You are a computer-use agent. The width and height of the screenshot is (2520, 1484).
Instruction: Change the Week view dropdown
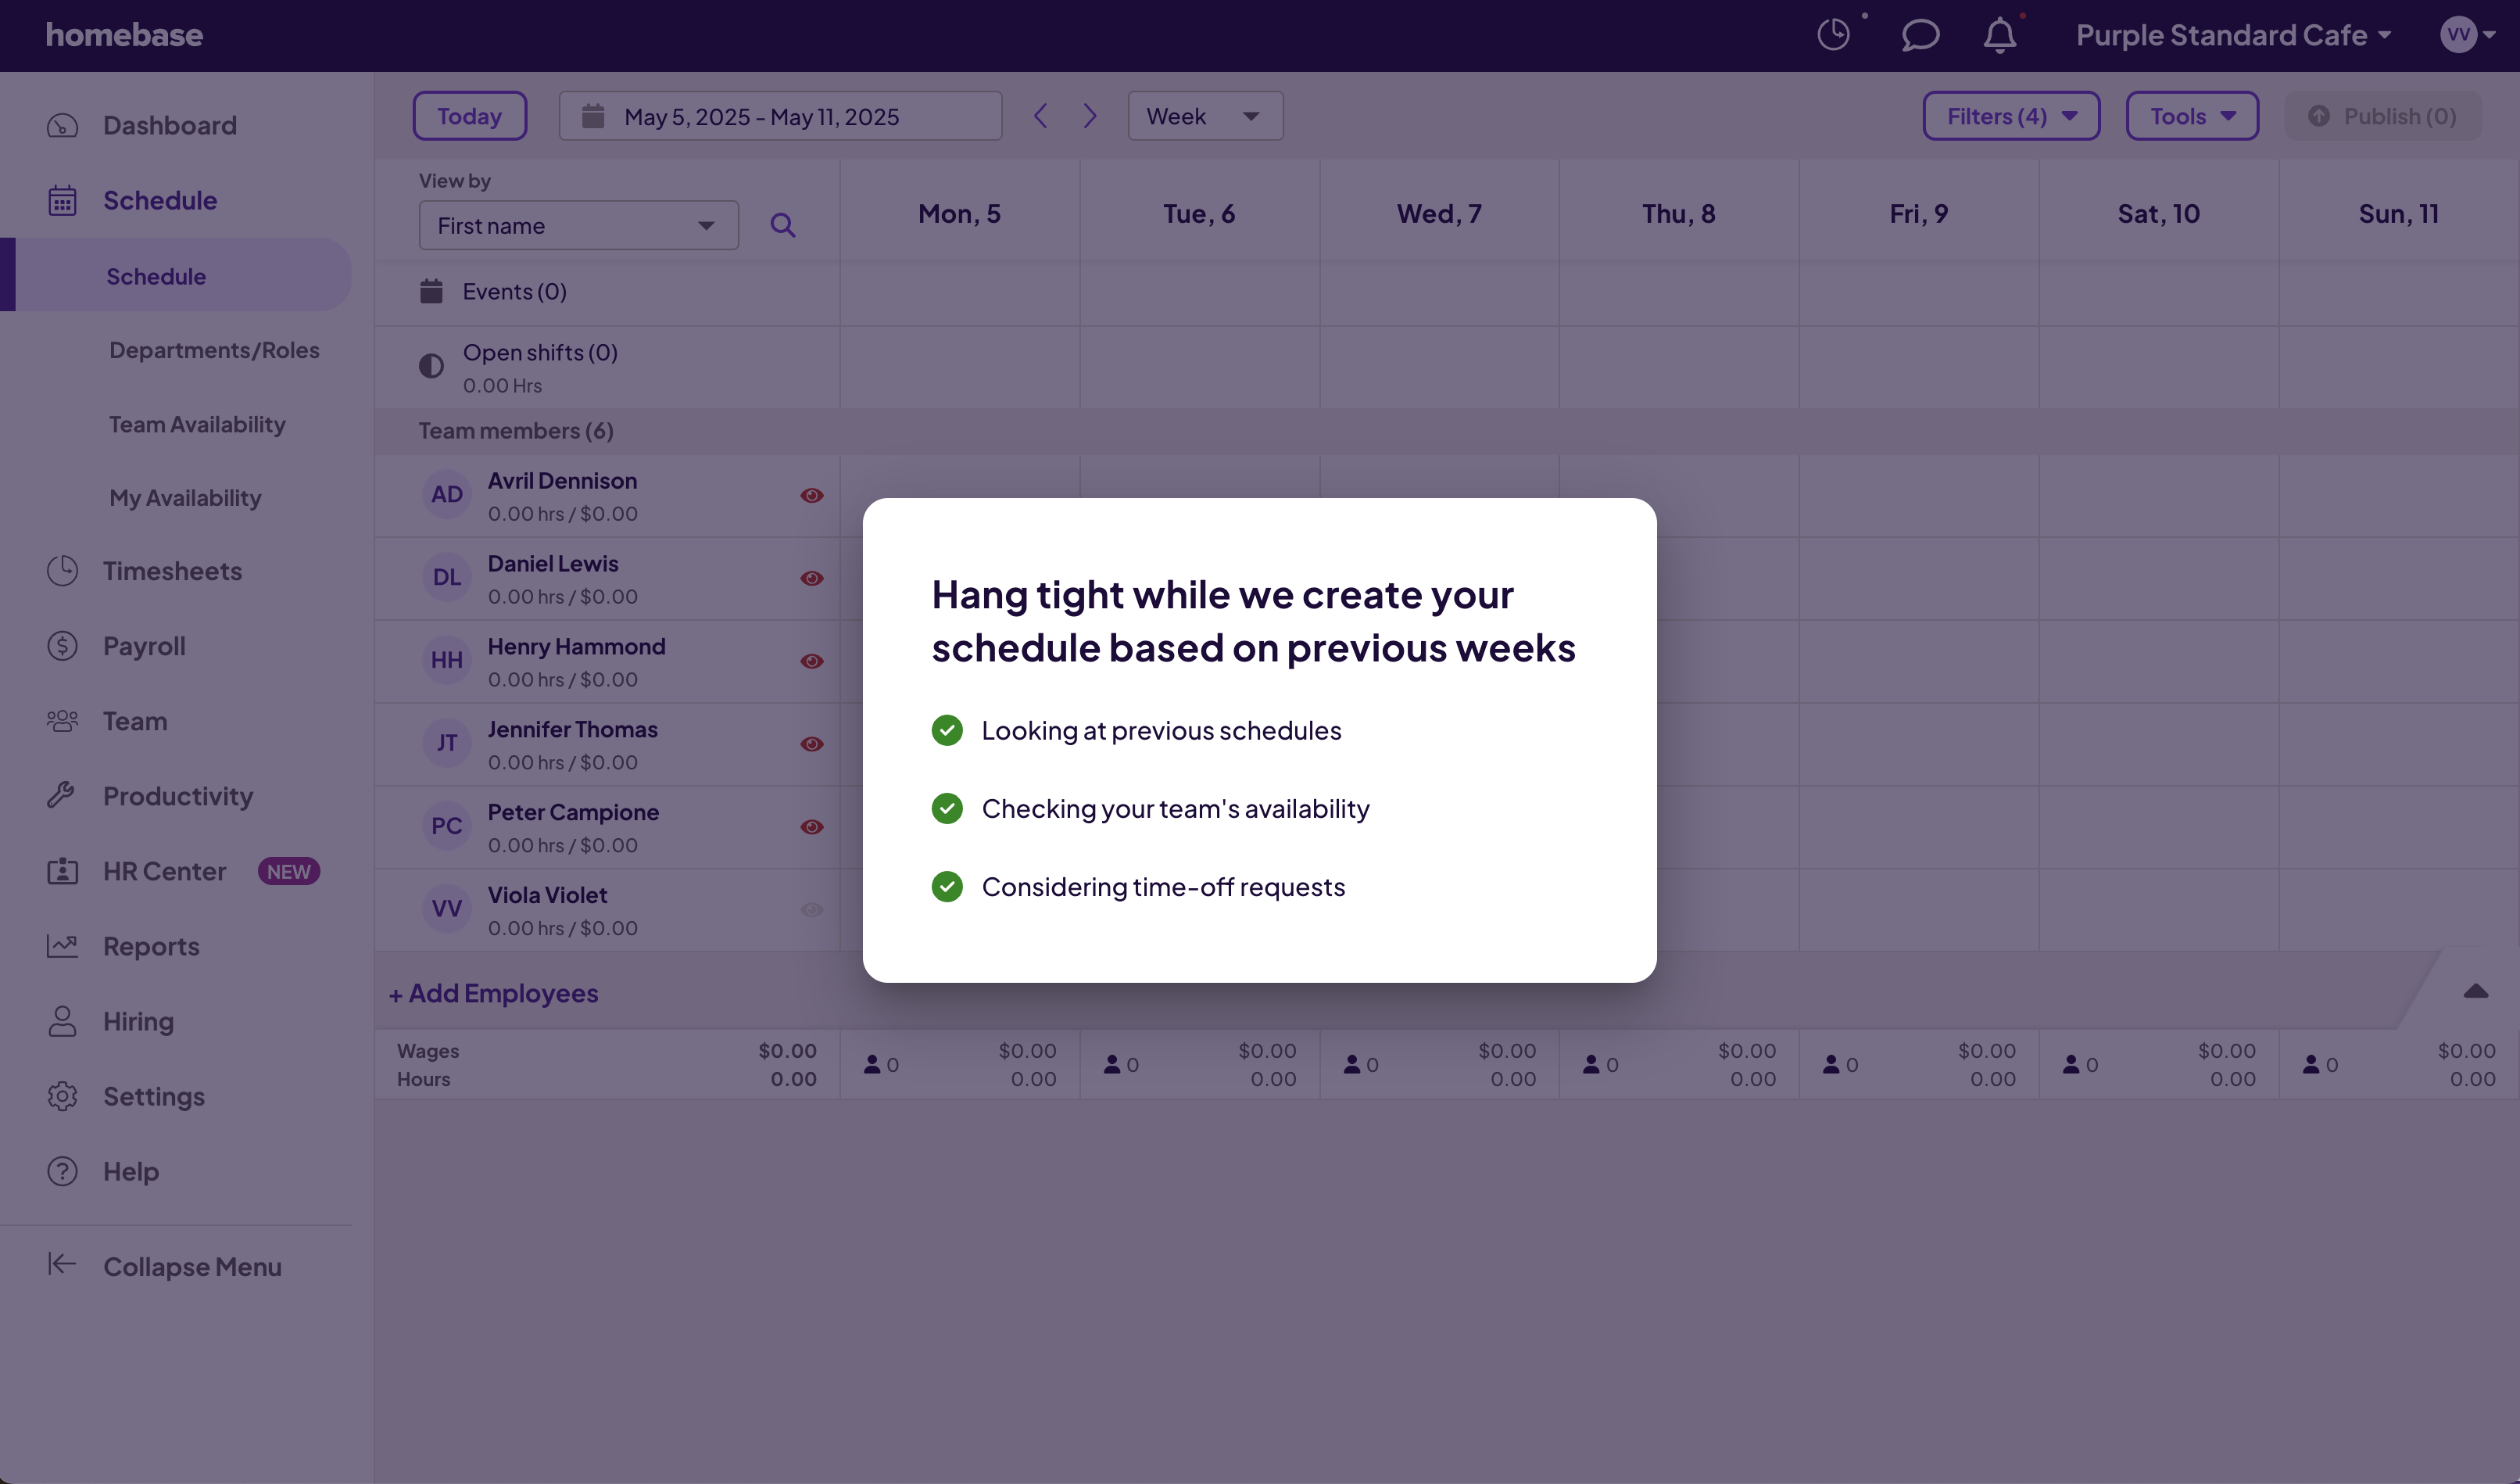(x=1204, y=115)
